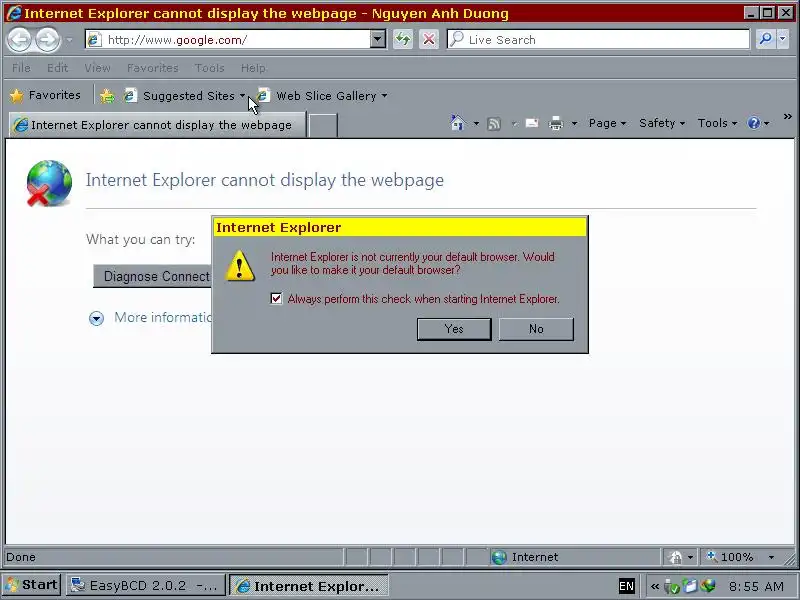Click the Home icon in command bar
The image size is (800, 600).
[458, 123]
